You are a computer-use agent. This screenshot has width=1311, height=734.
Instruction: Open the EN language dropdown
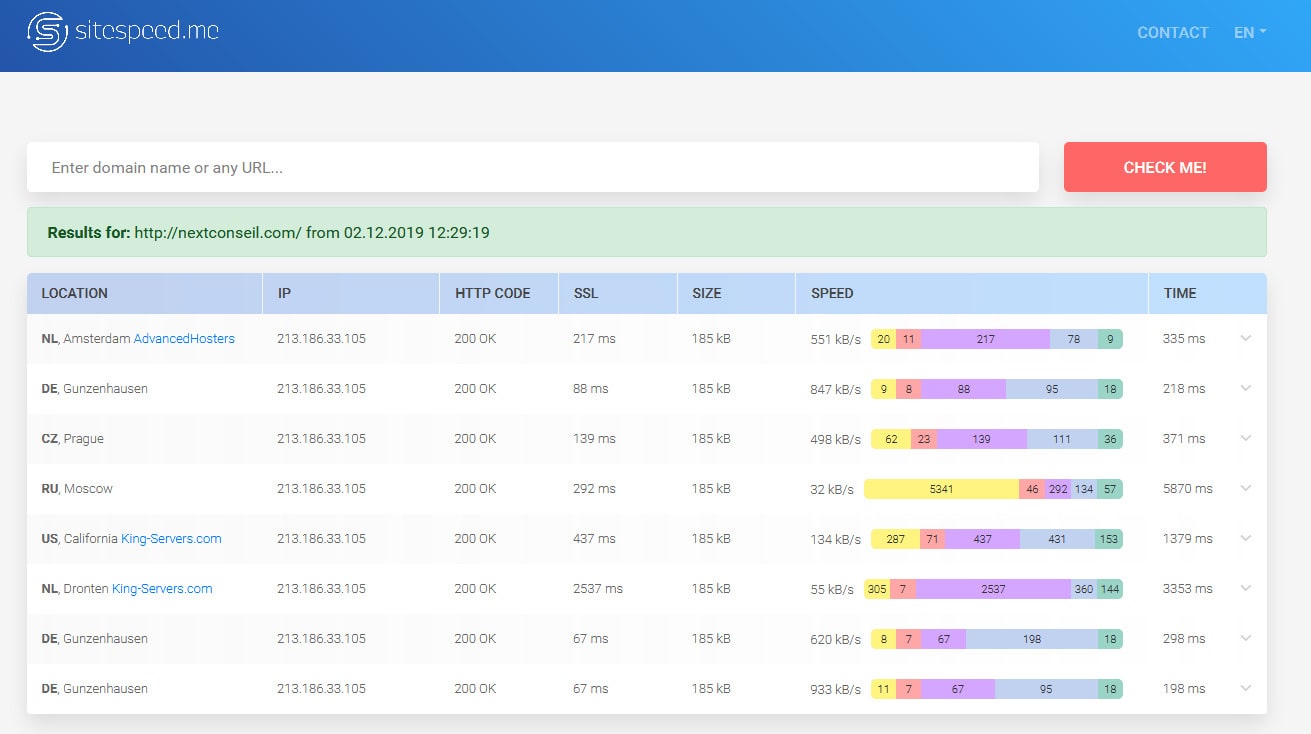pyautogui.click(x=1250, y=33)
